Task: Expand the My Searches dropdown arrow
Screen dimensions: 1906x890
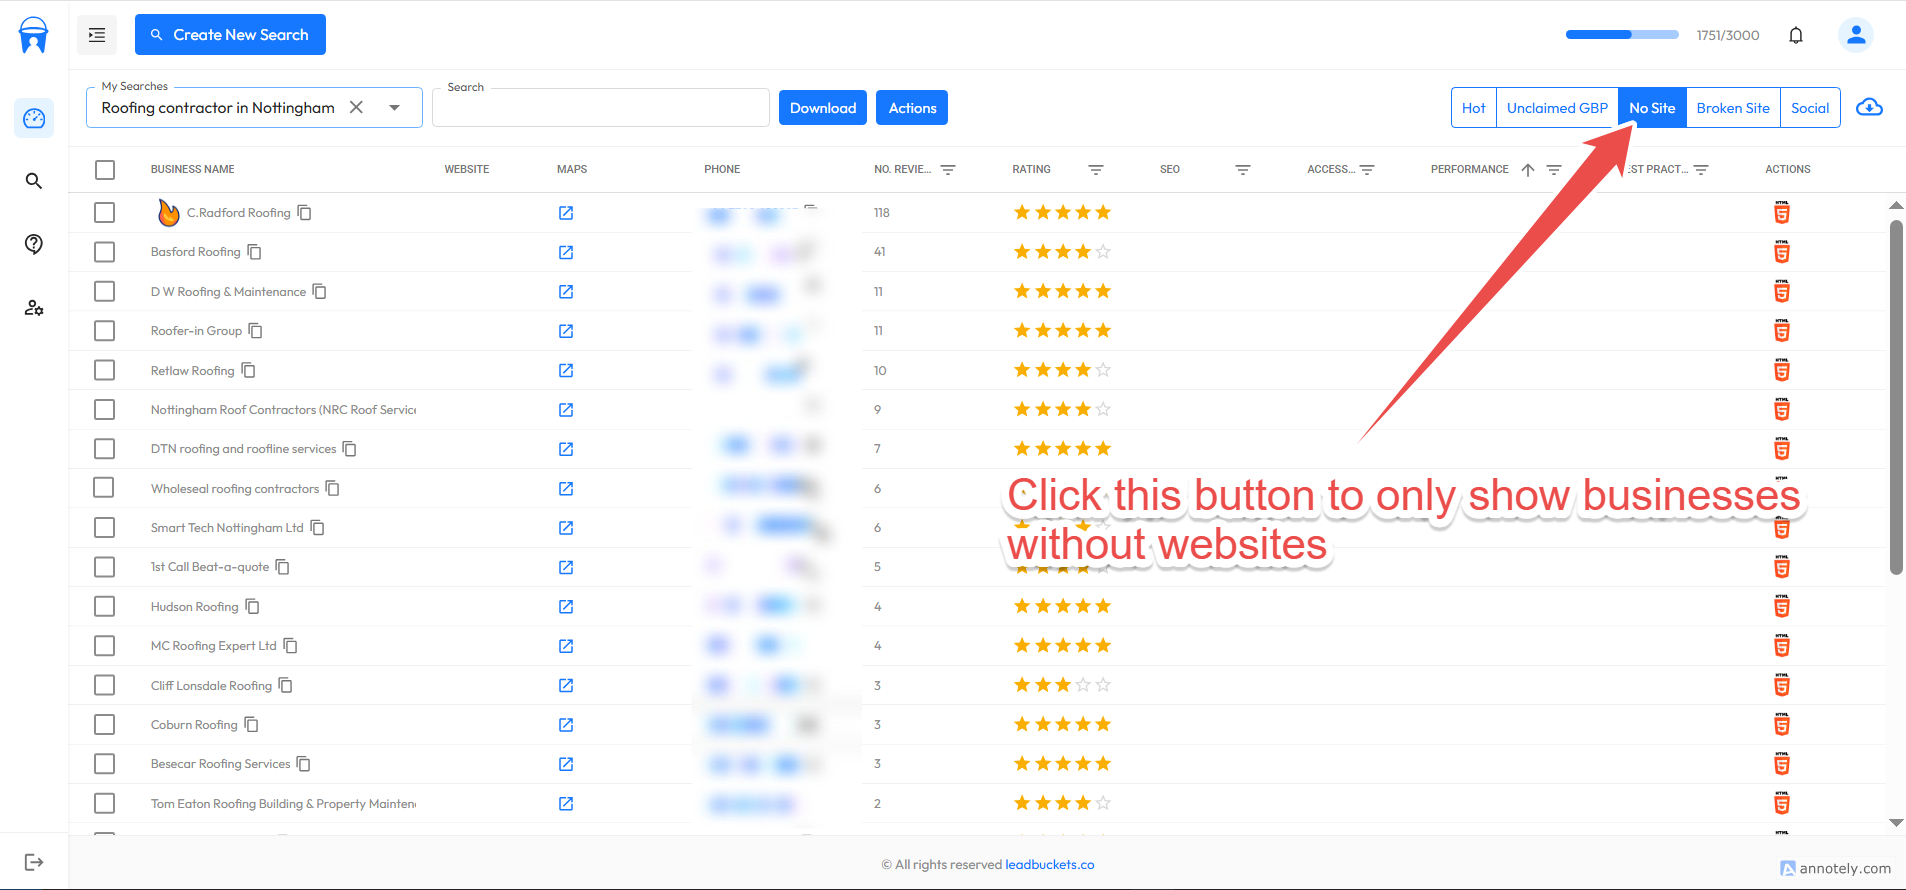Action: (395, 108)
